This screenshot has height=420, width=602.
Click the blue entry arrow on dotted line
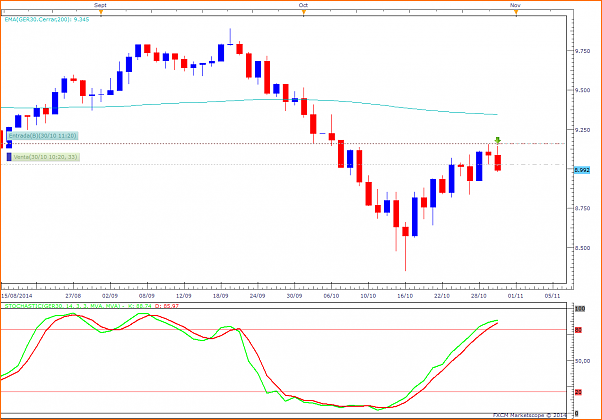(8, 144)
